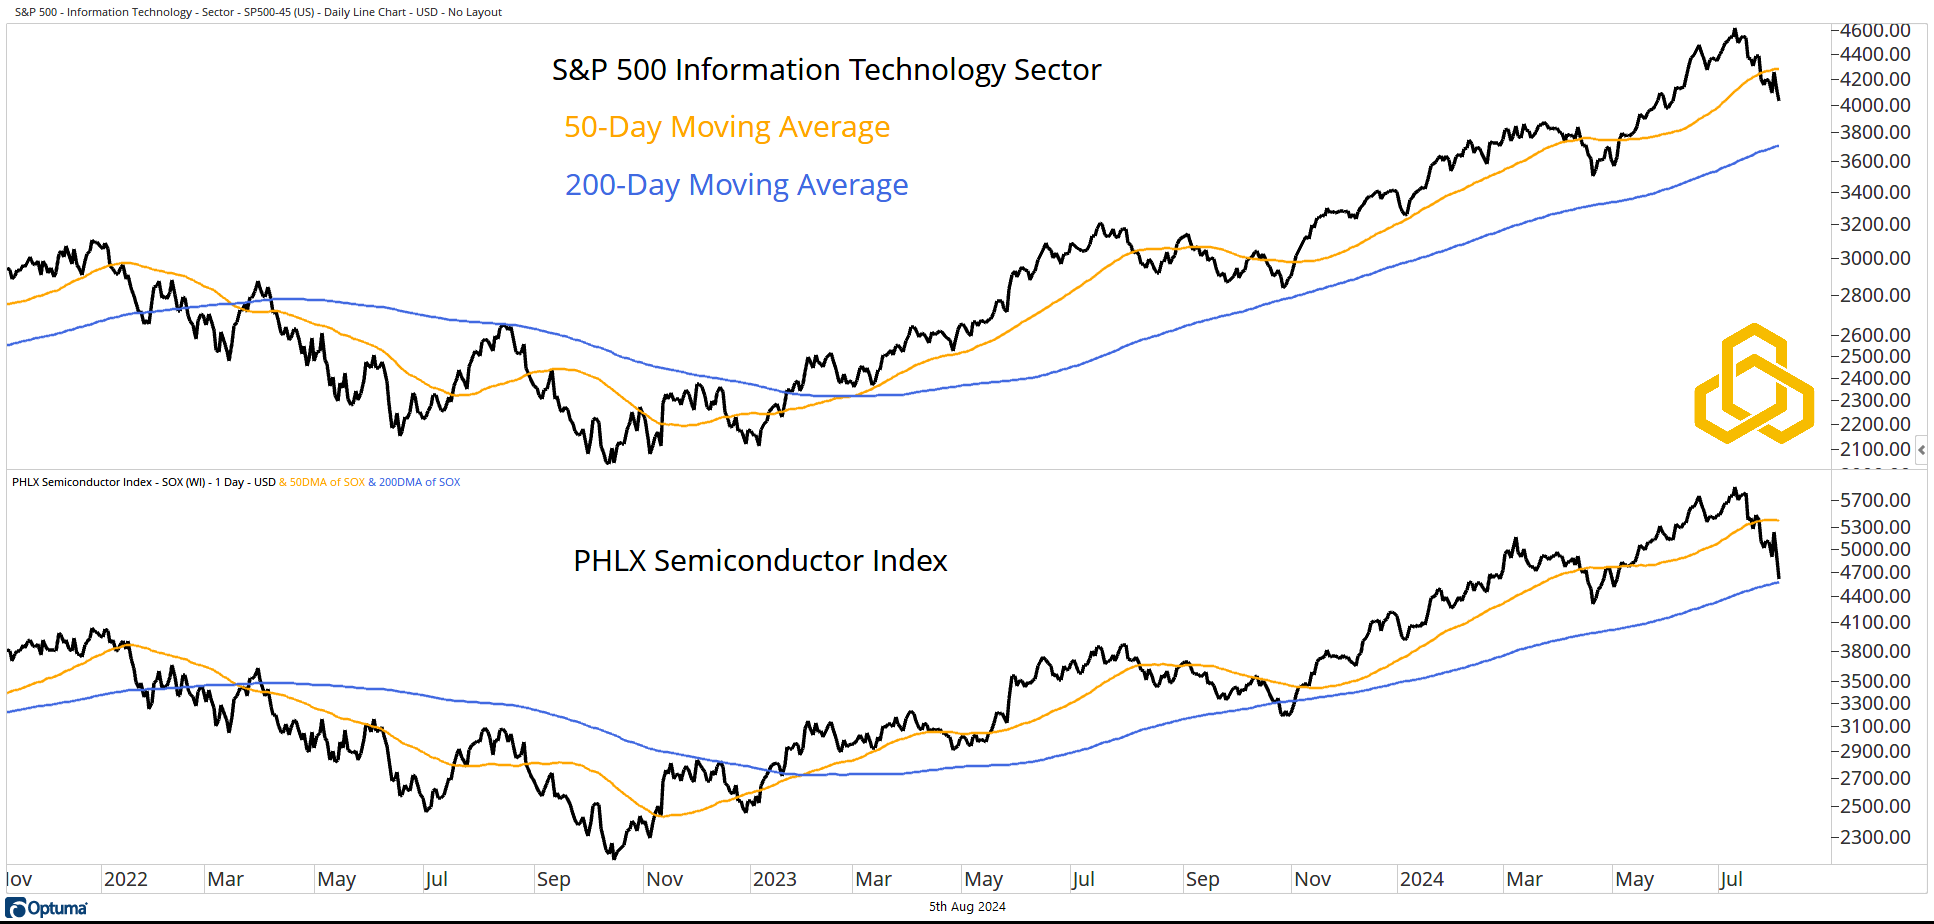Click the 2300.00 level on lower price scale
Image resolution: width=1934 pixels, height=924 pixels.
tap(1875, 837)
